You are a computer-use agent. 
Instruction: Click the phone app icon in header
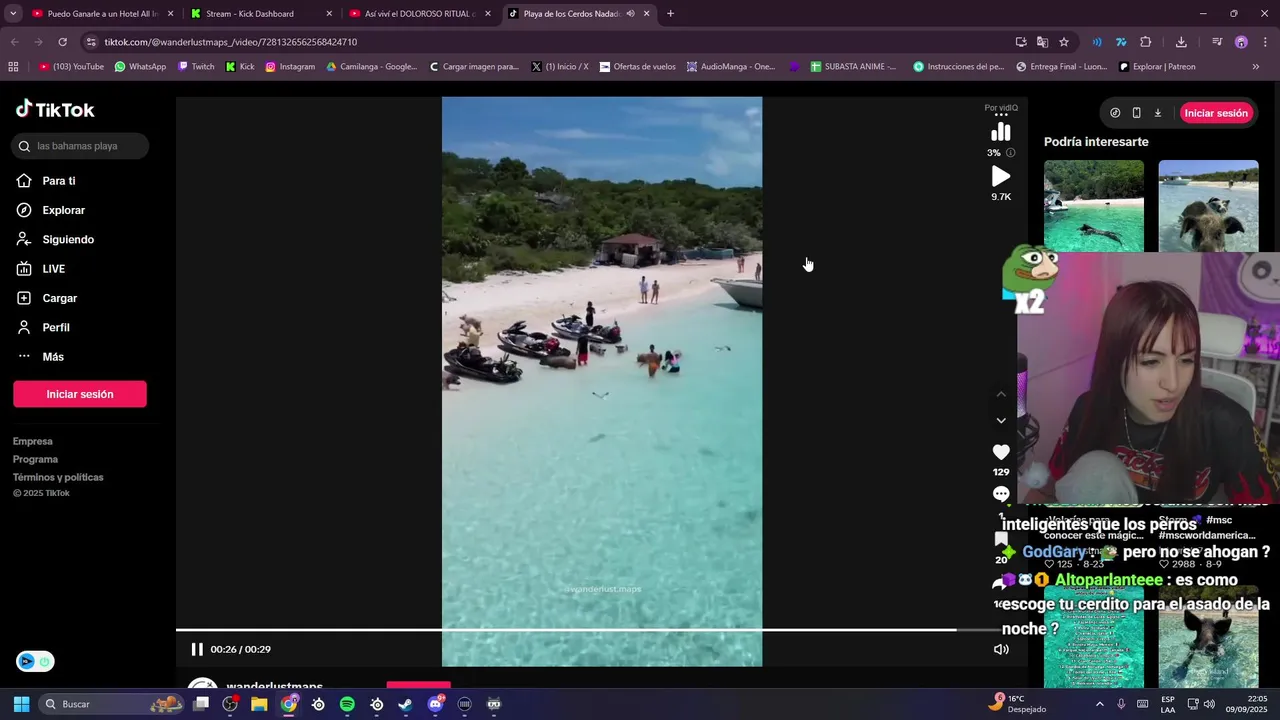(x=1136, y=113)
